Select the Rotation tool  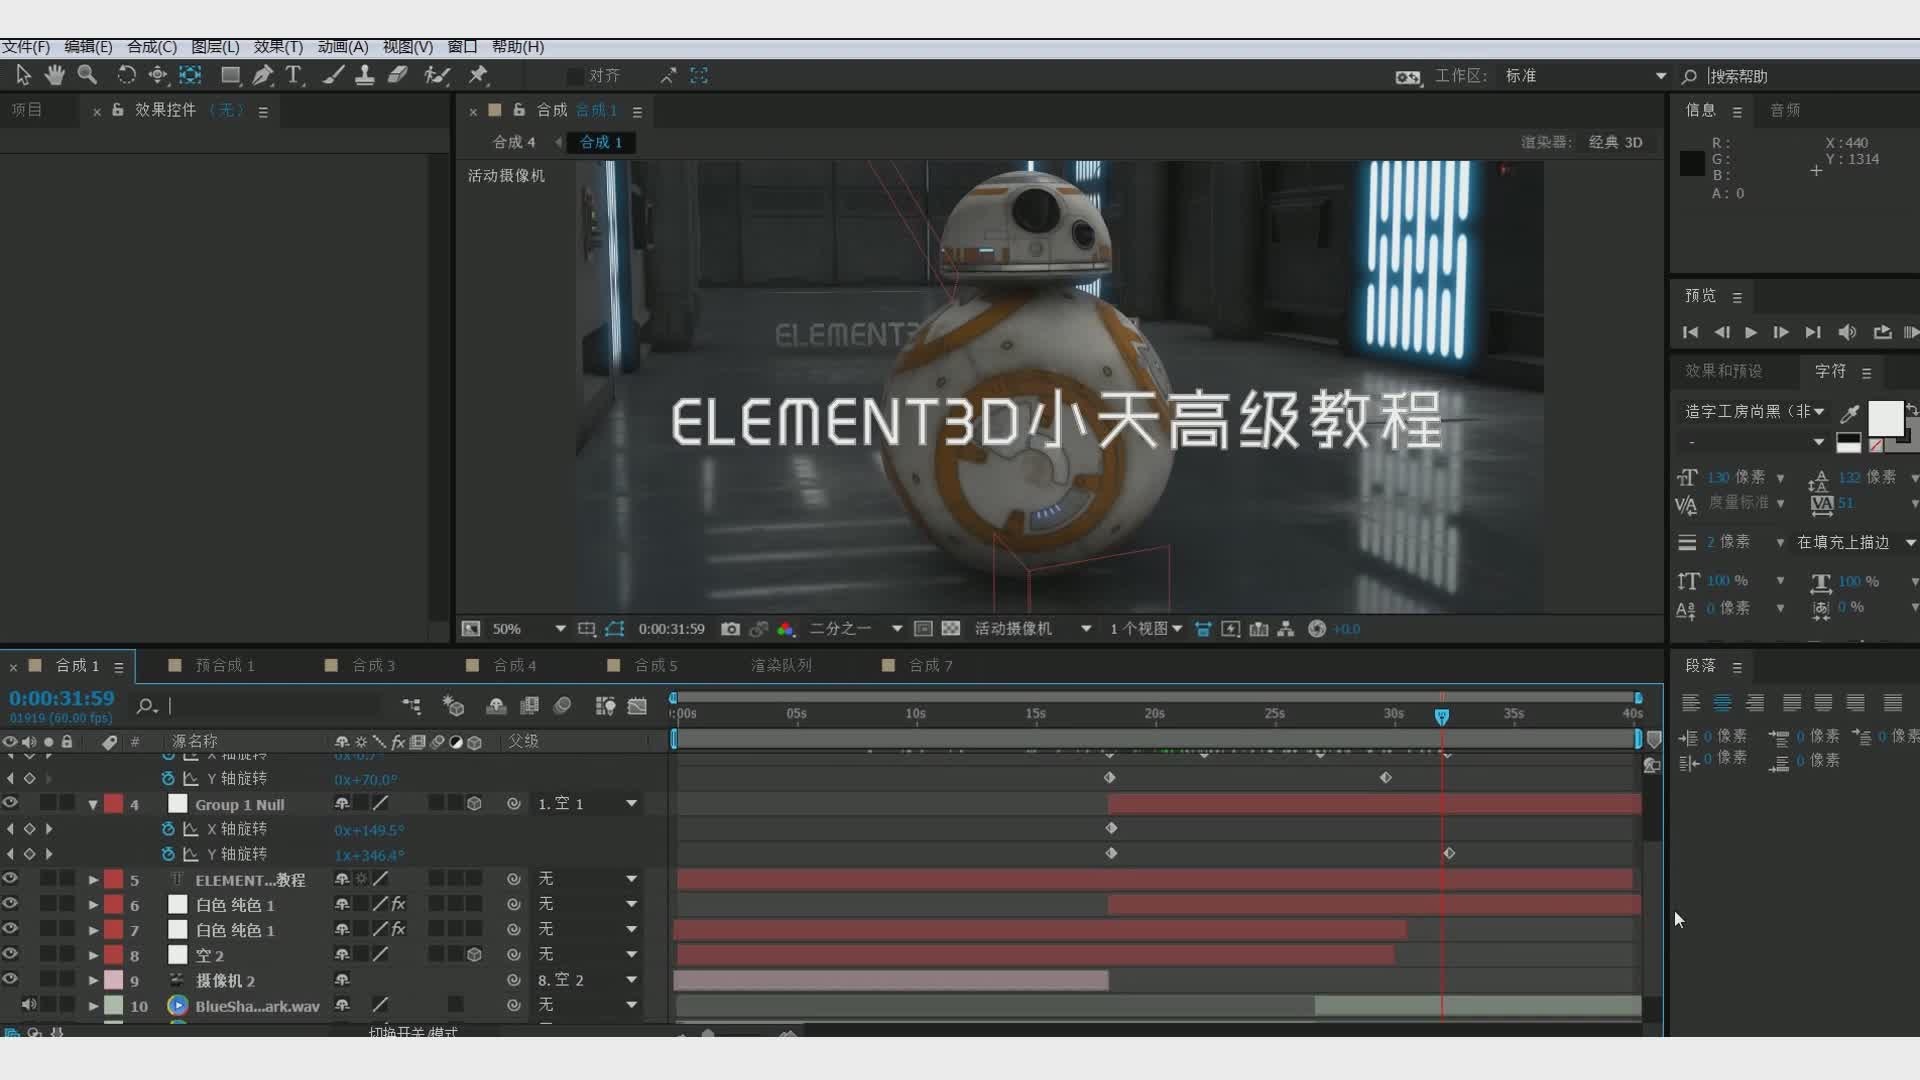[126, 75]
